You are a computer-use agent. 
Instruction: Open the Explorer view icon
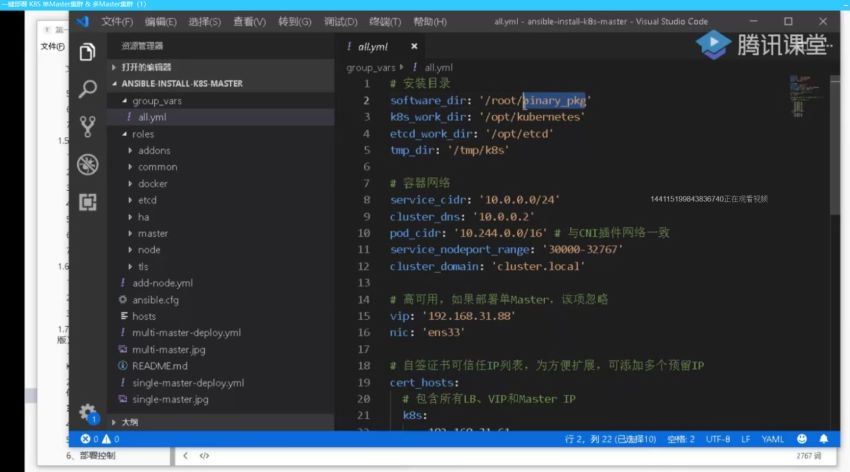click(x=87, y=52)
